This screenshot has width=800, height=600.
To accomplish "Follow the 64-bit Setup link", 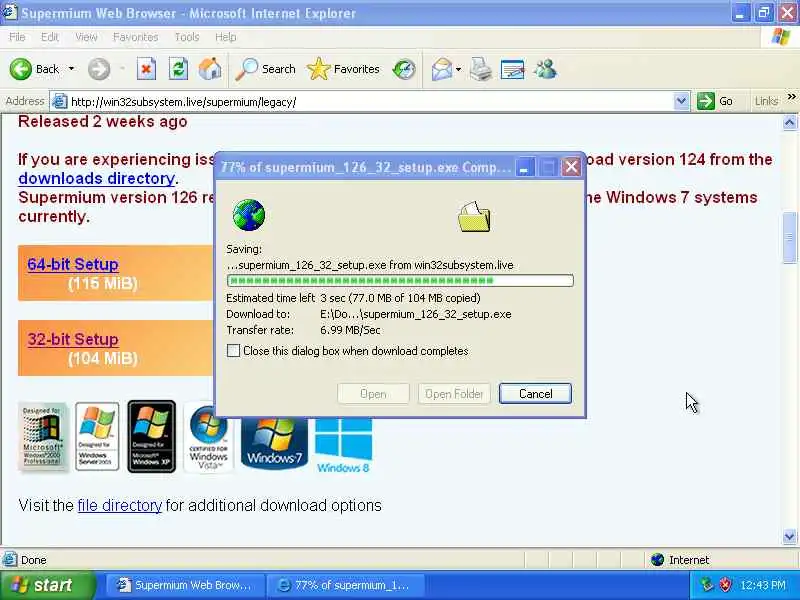I will 73,264.
